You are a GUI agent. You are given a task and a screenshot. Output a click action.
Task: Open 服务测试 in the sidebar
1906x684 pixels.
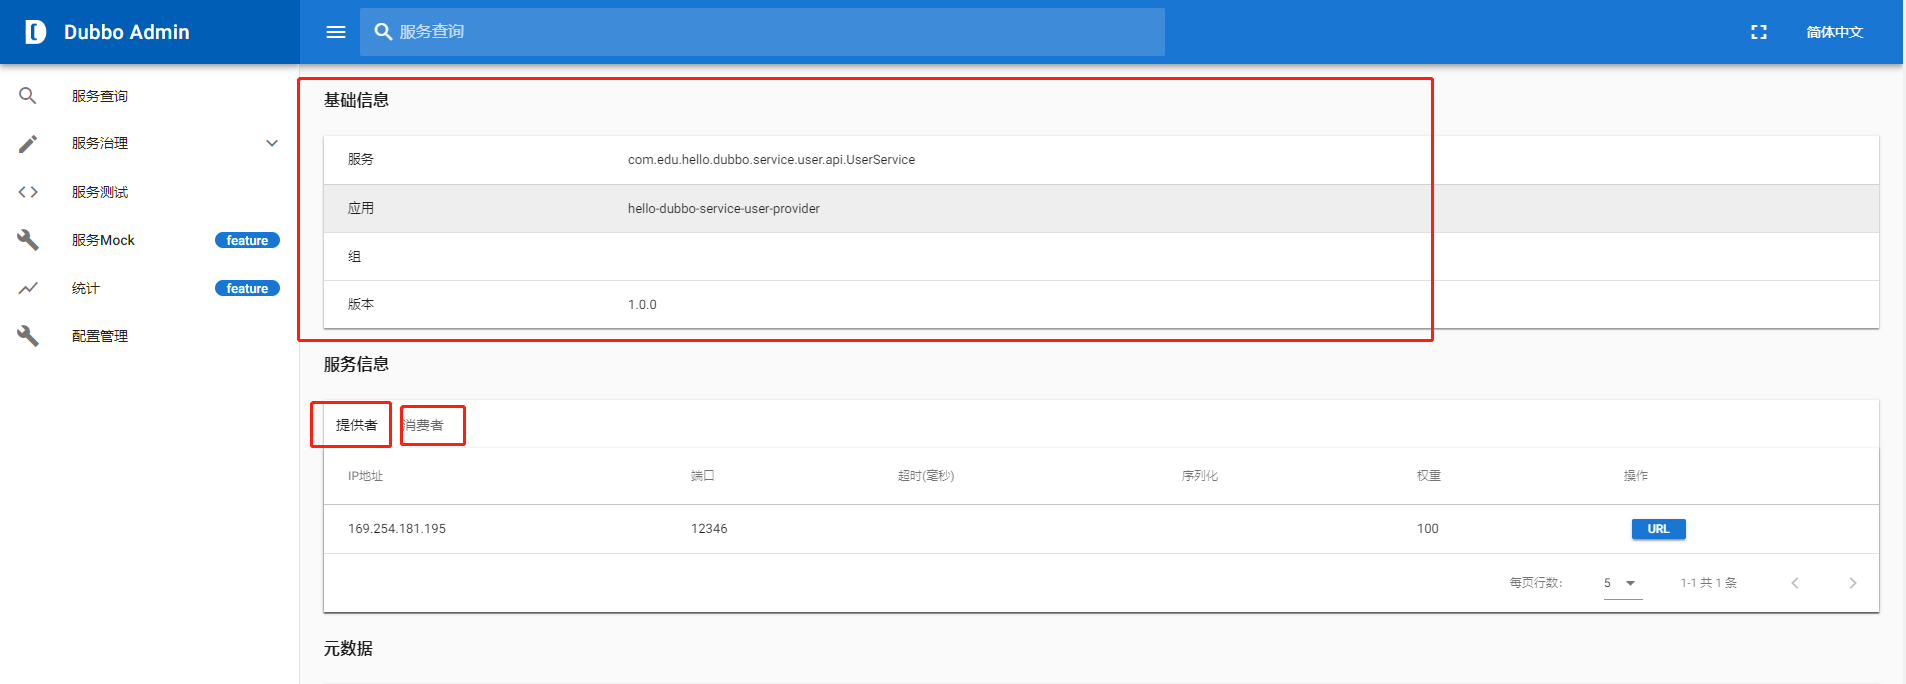click(x=100, y=192)
